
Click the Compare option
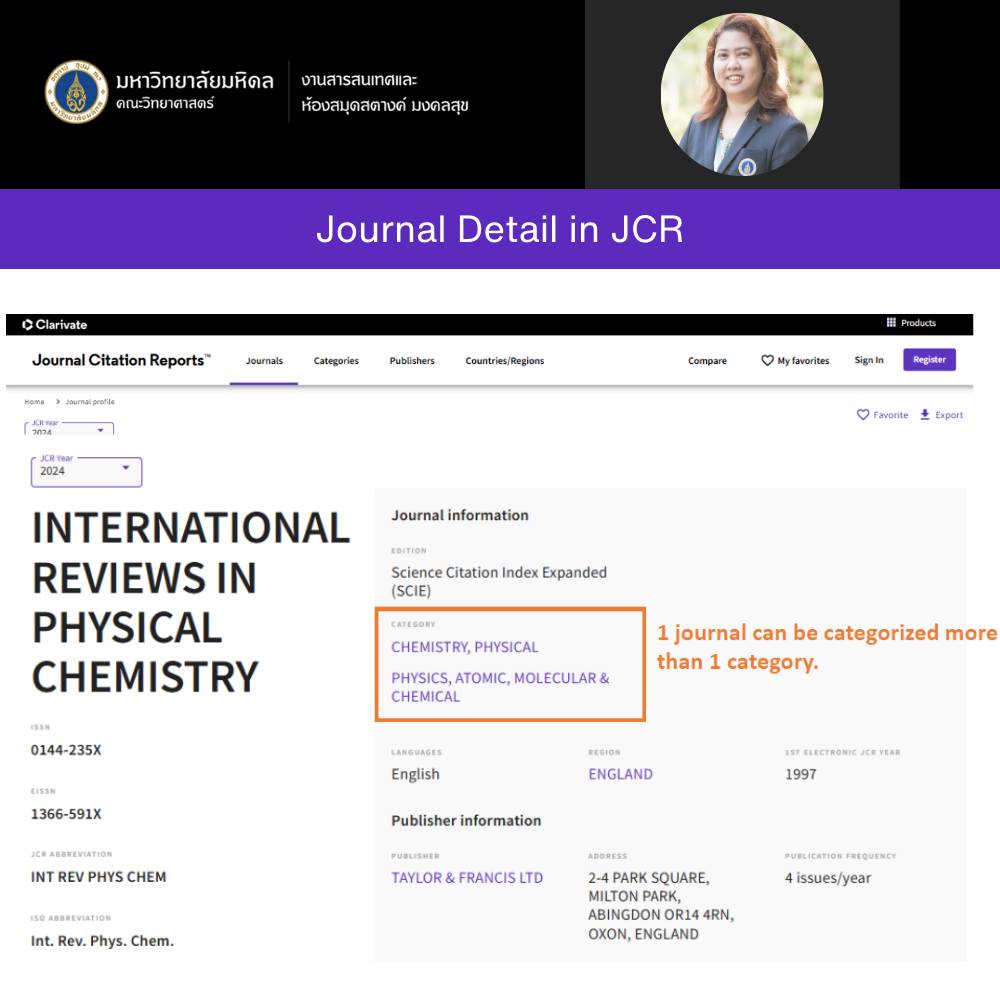[x=707, y=361]
